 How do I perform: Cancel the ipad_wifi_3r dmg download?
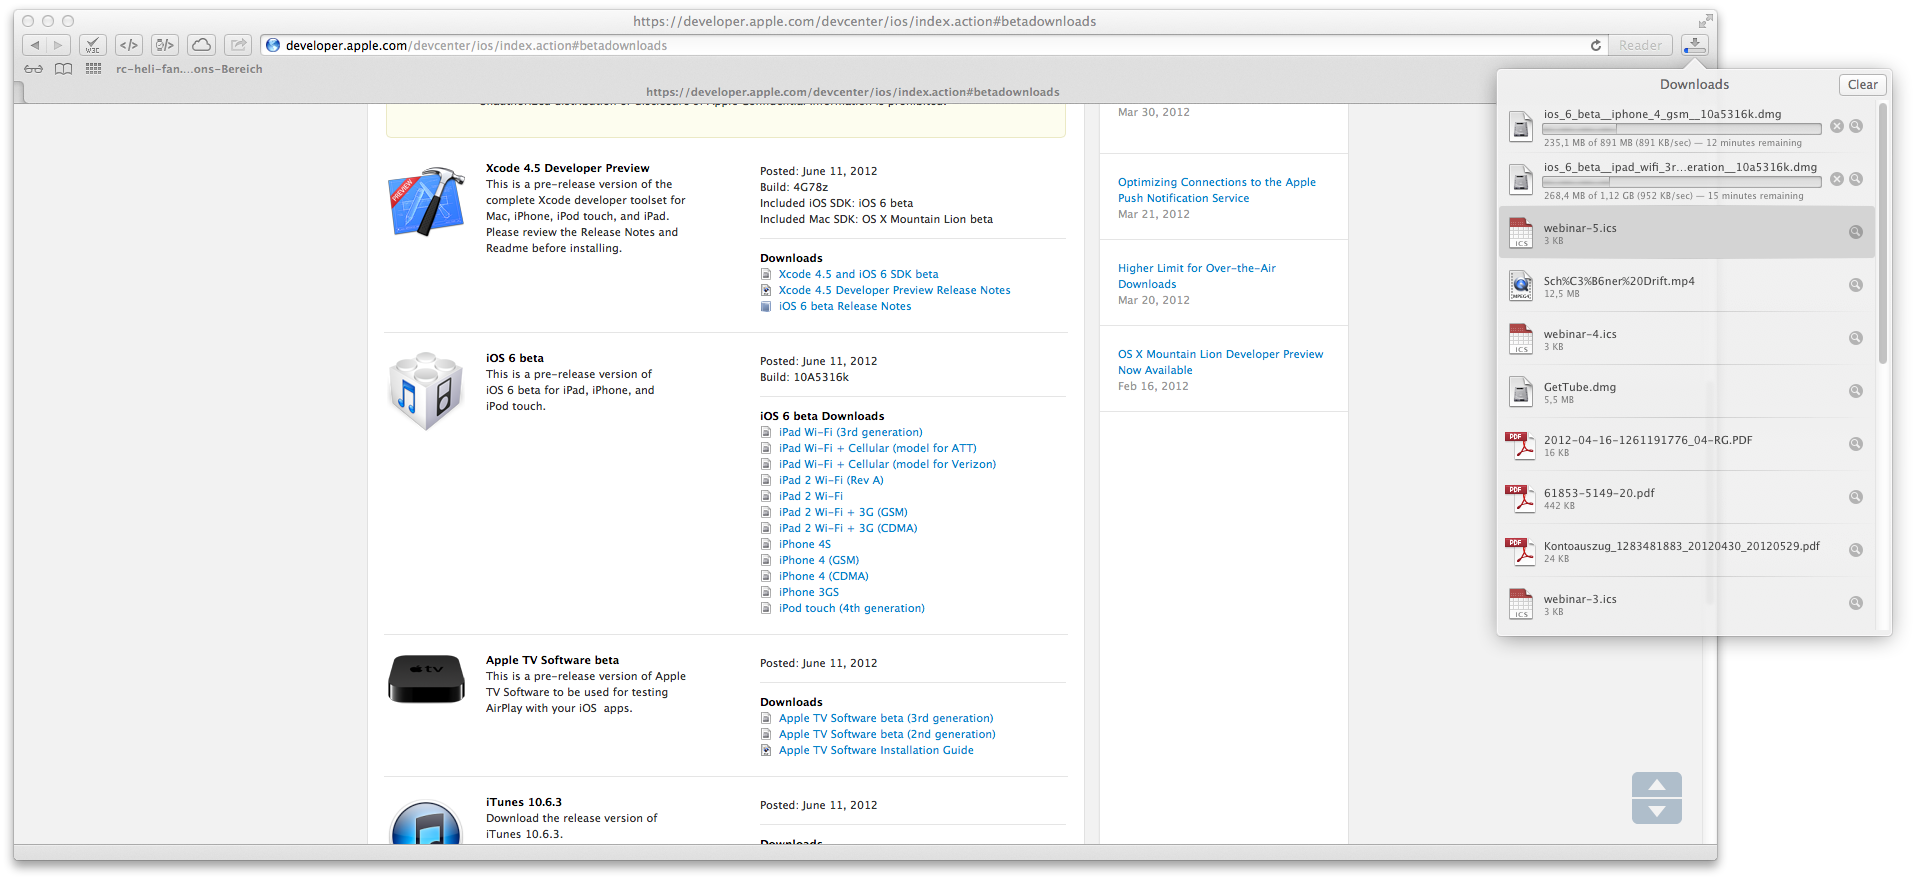pyautogui.click(x=1837, y=179)
